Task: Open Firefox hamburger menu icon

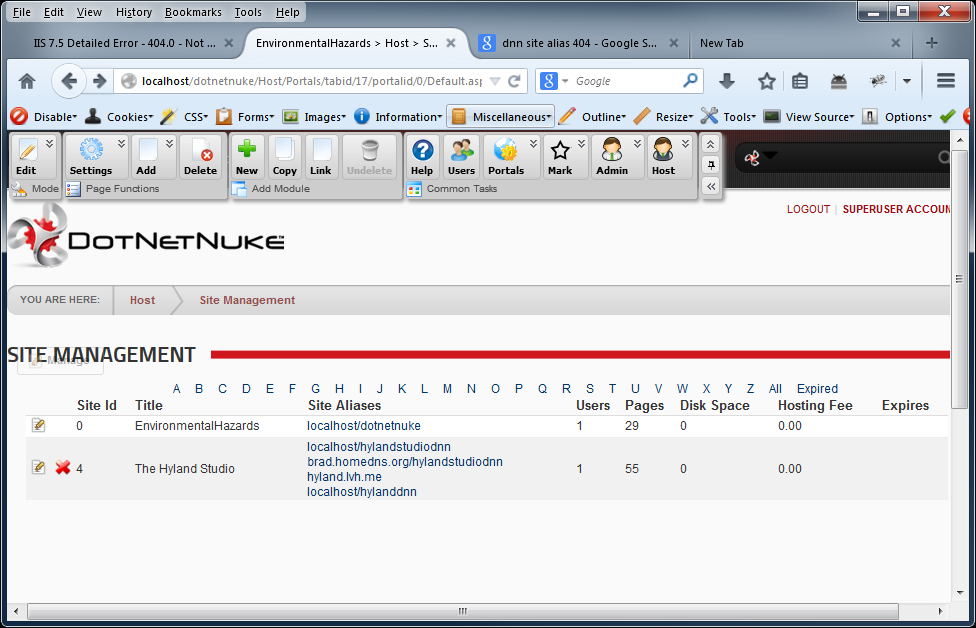Action: [946, 81]
